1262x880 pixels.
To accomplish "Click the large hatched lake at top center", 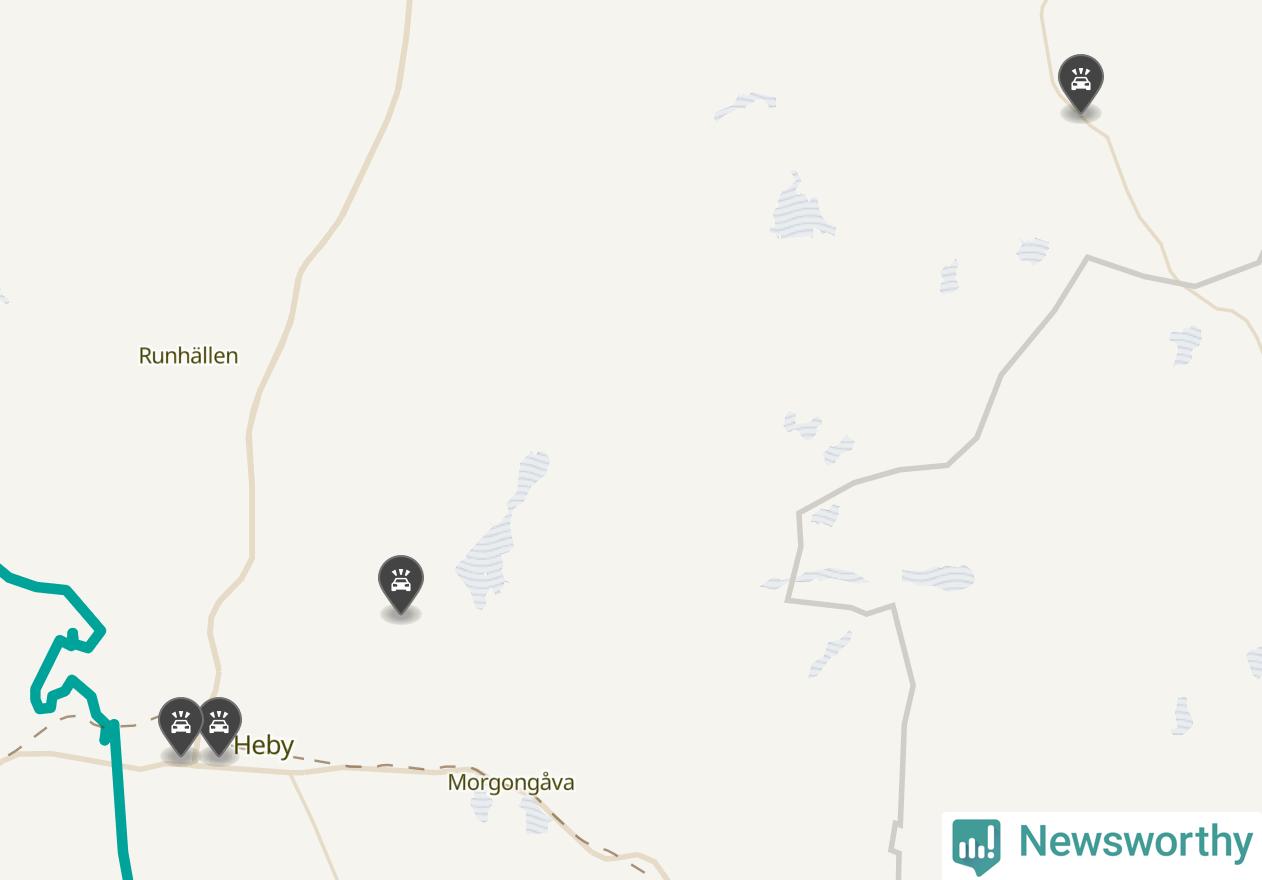I will click(x=800, y=210).
